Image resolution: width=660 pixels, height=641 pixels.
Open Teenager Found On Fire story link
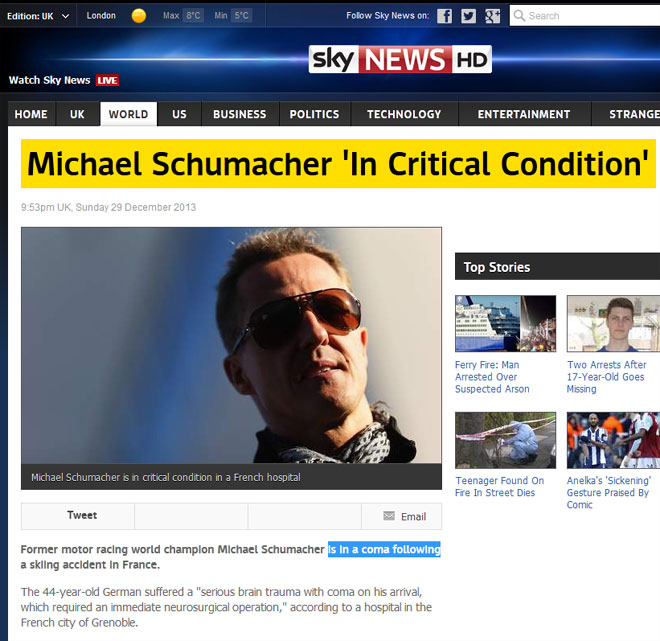500,487
